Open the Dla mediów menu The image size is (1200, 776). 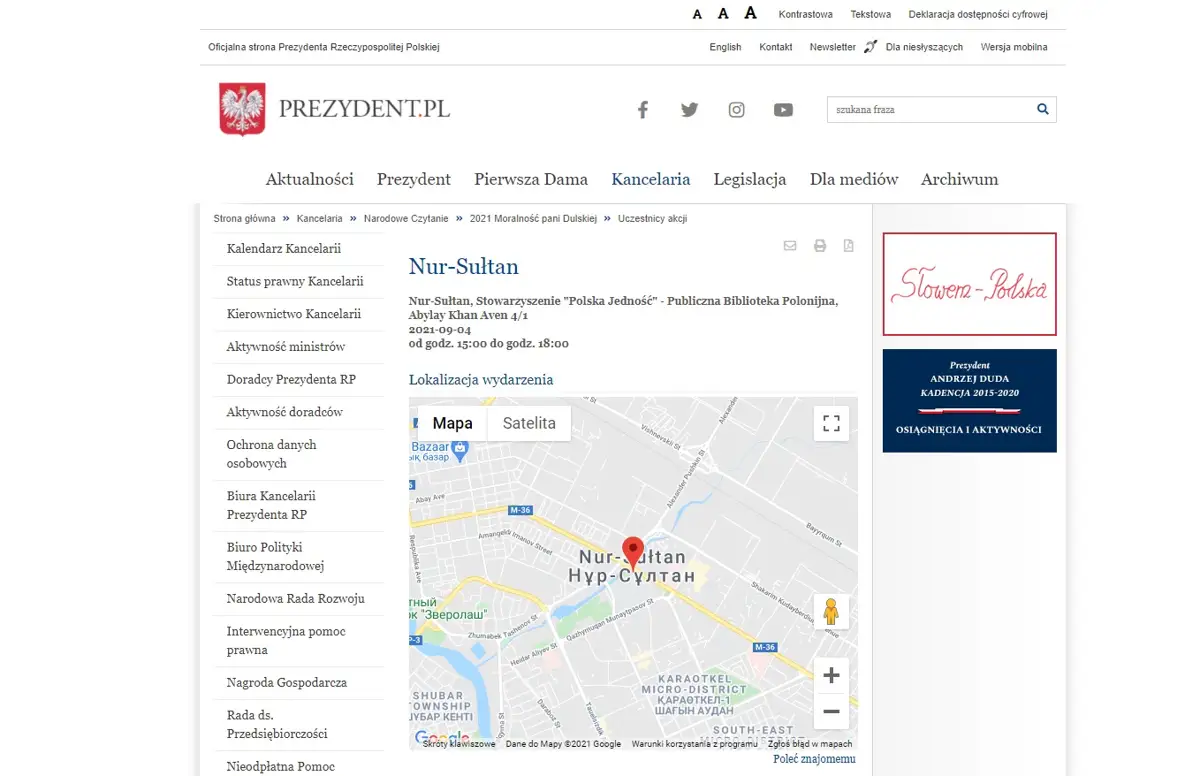[x=854, y=180]
